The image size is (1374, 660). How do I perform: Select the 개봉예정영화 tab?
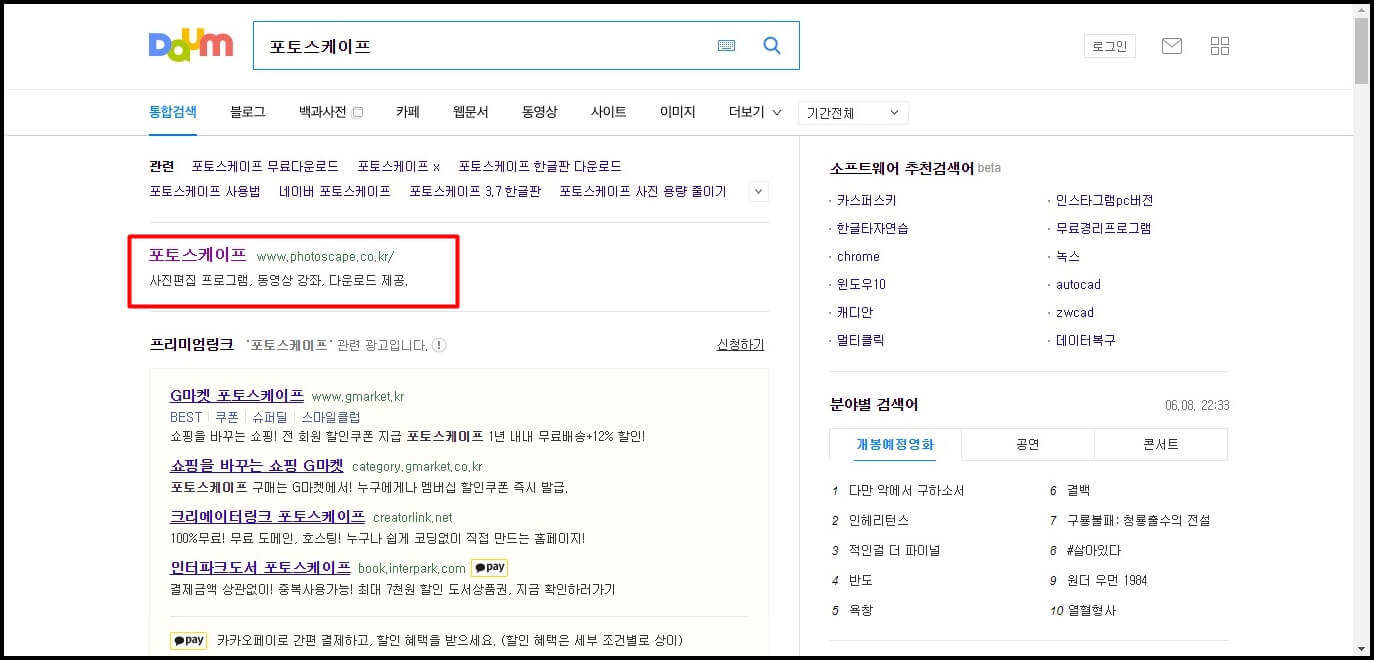click(895, 445)
